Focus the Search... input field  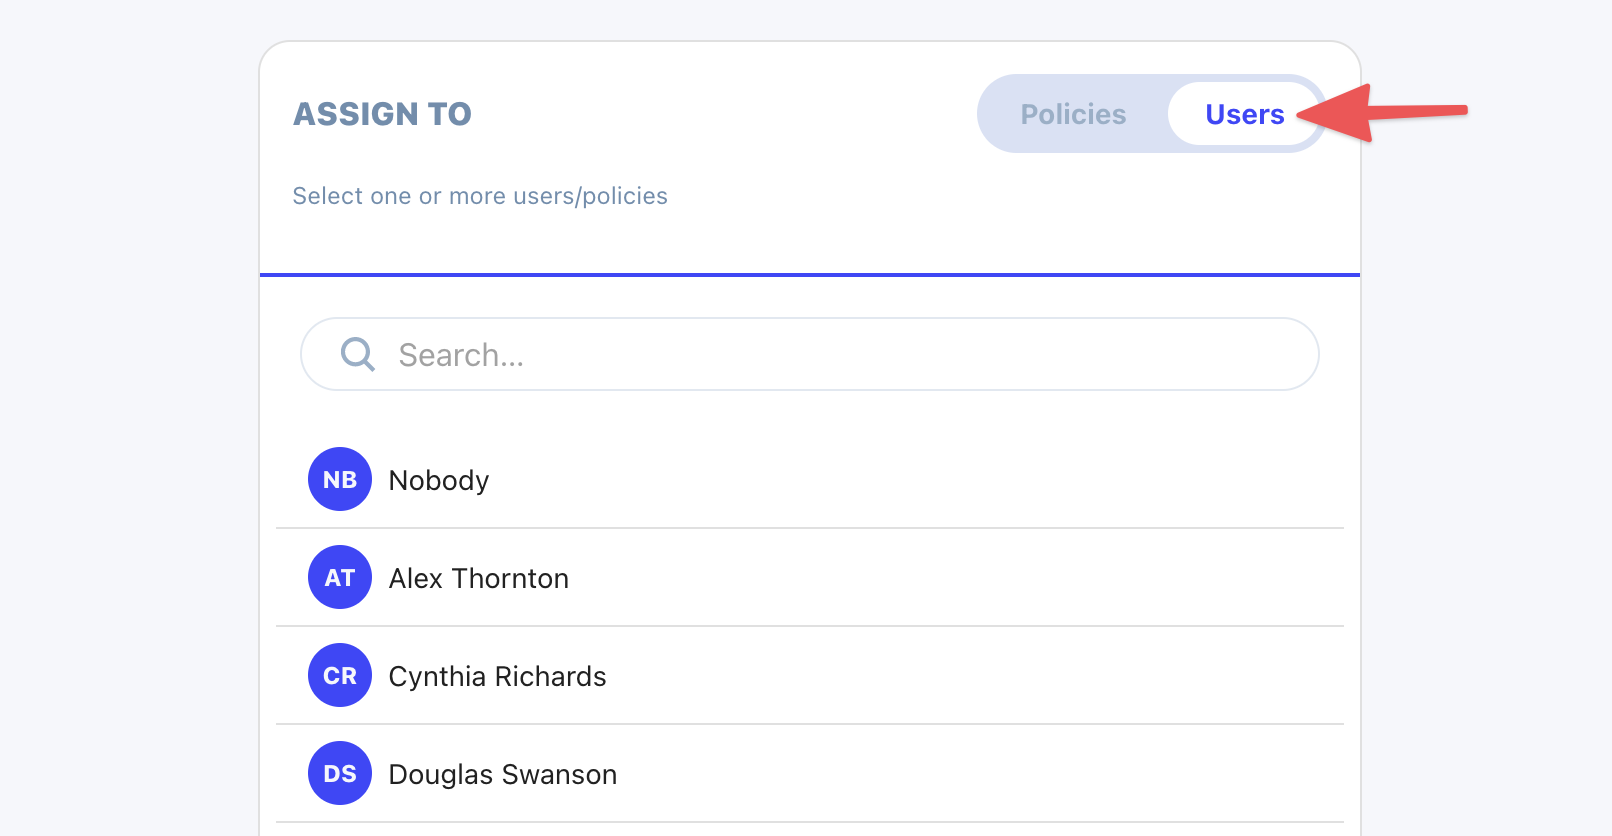coord(810,354)
